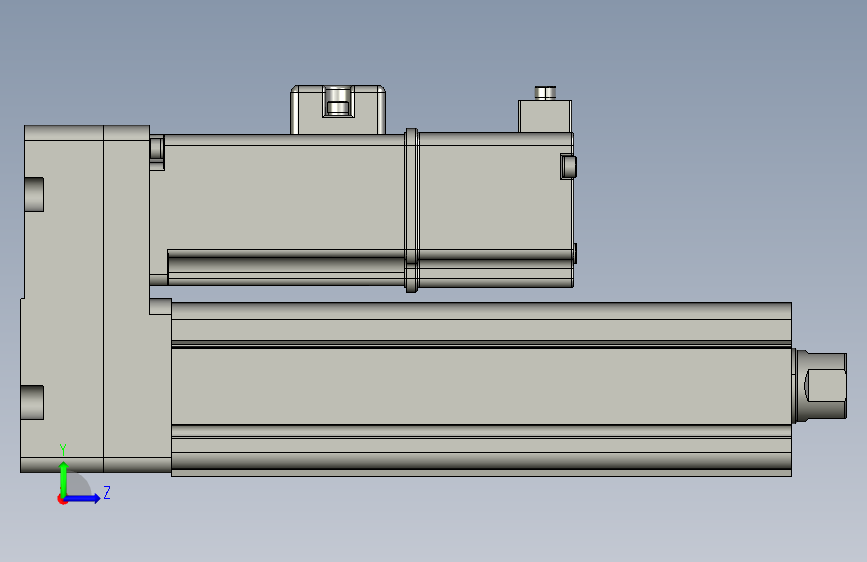The width and height of the screenshot is (867, 562).
Task: Click the green Y axis arrow
Action: click(64, 478)
